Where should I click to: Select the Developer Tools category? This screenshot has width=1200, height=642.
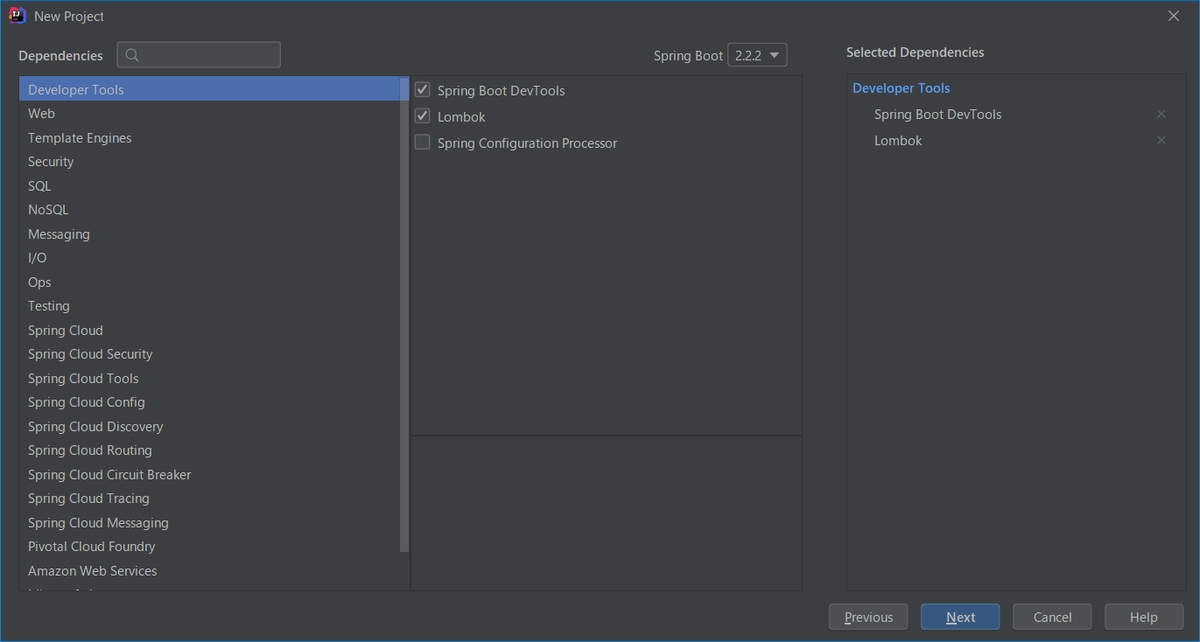tap(209, 89)
